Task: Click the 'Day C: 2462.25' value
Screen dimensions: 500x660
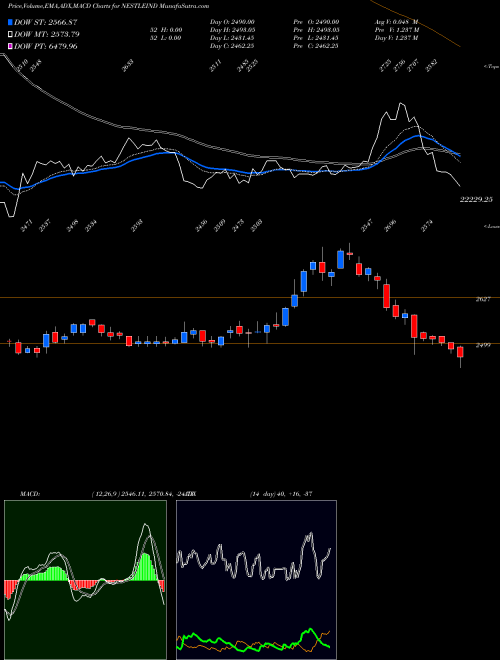Action: (x=232, y=46)
